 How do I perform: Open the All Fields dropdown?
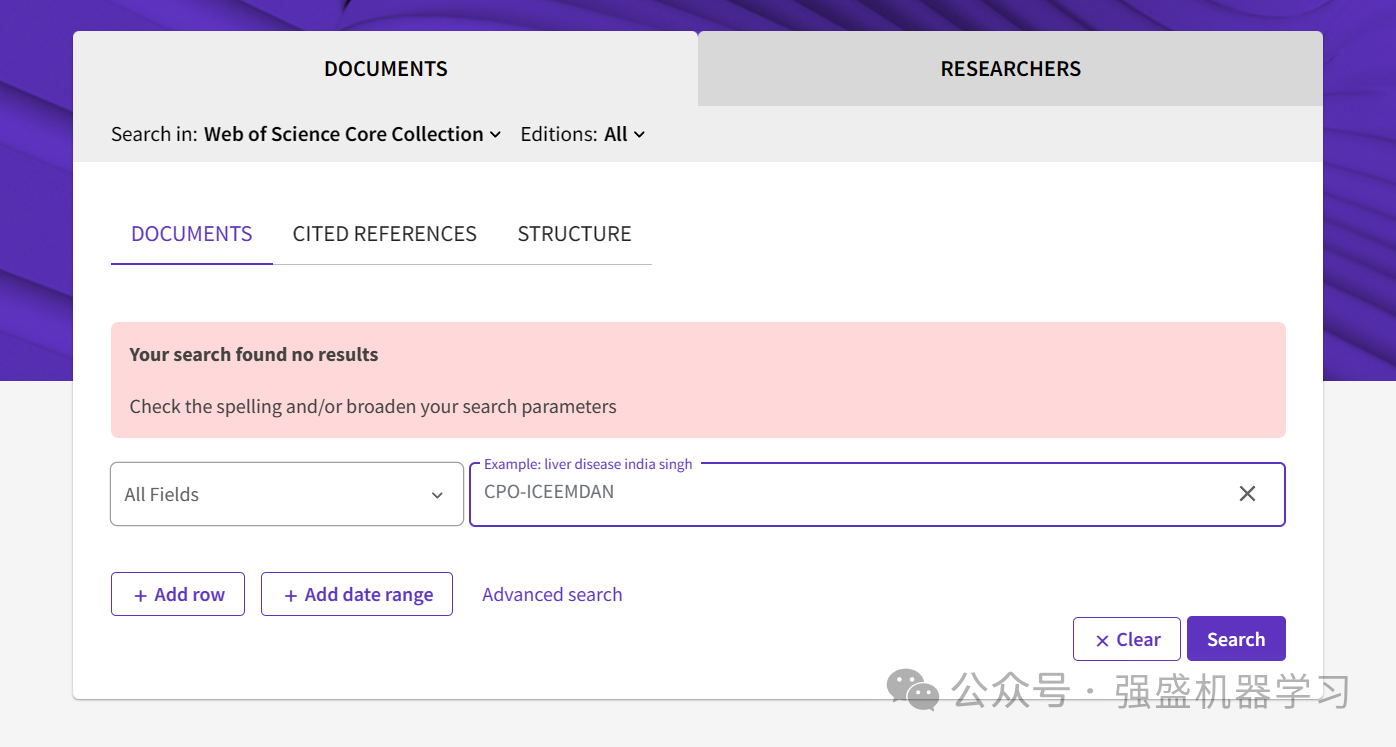(286, 494)
